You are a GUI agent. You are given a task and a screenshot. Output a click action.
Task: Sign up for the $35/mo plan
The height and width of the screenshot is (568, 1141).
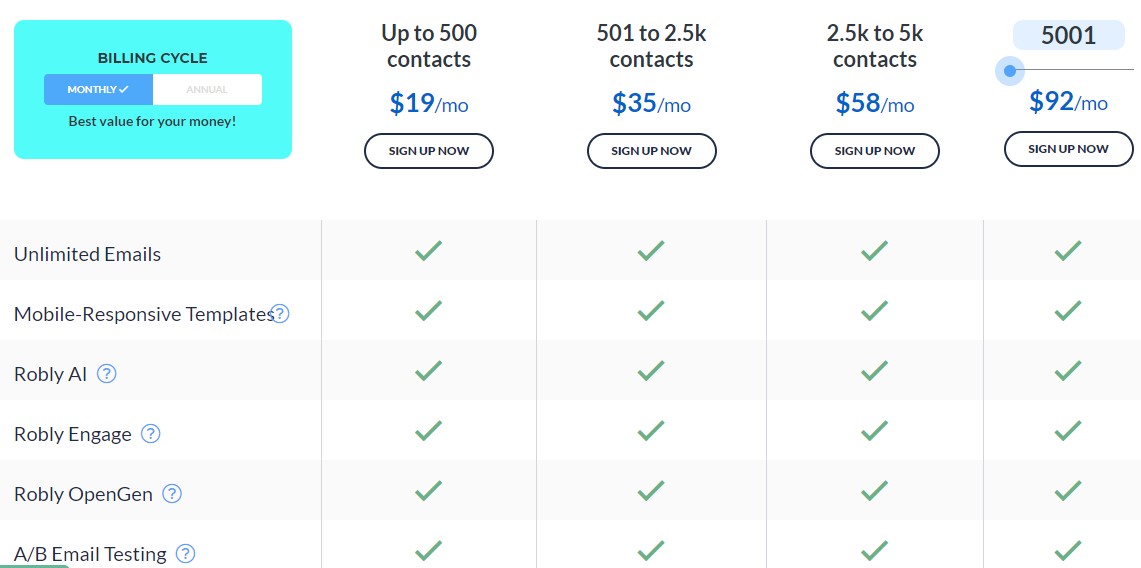pyautogui.click(x=651, y=151)
